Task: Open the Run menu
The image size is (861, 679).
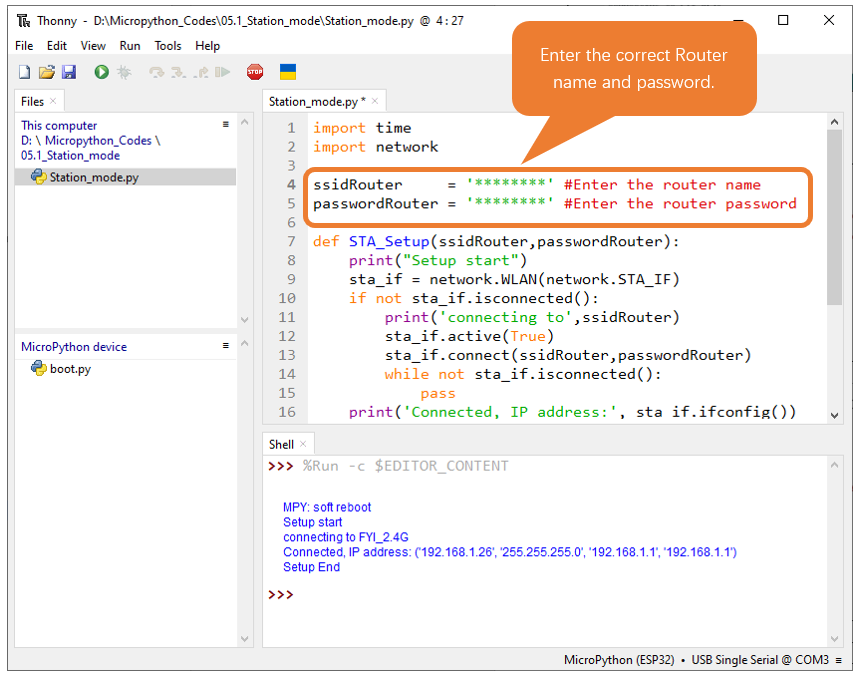Action: coord(130,46)
